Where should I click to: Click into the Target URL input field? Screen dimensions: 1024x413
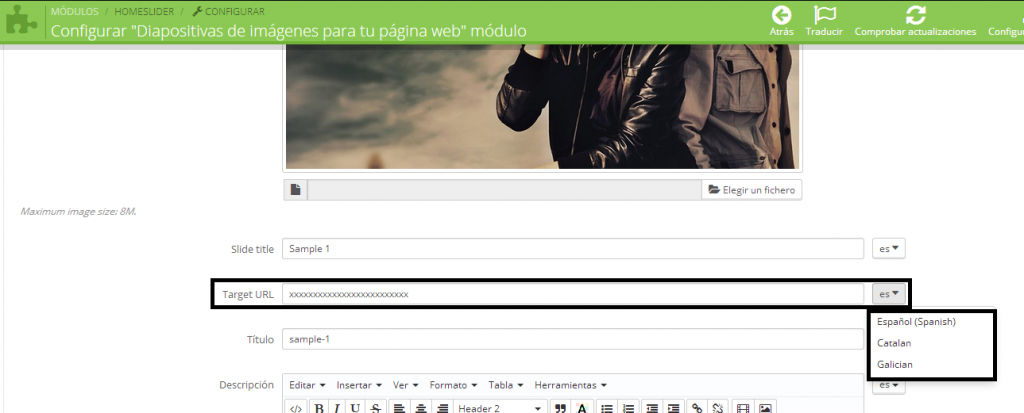click(572, 294)
